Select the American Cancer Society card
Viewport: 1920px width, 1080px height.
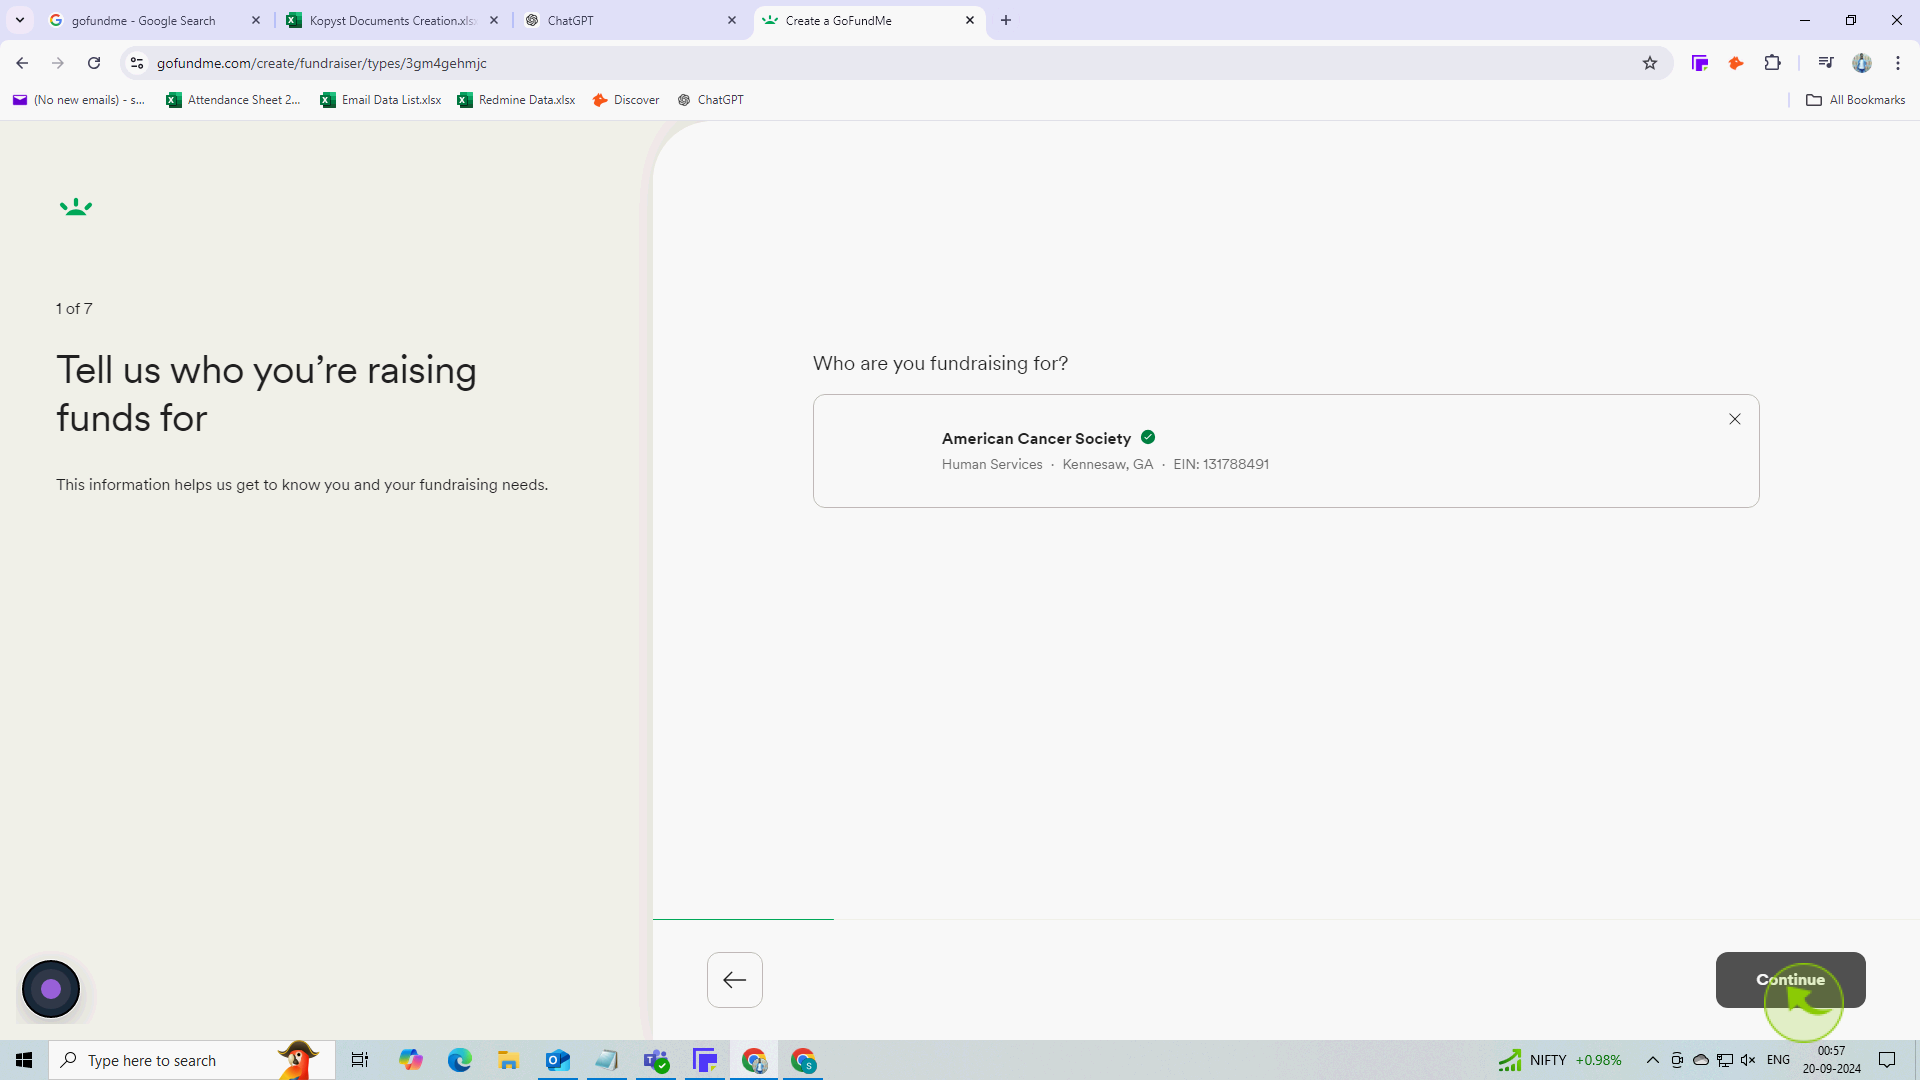point(1286,451)
